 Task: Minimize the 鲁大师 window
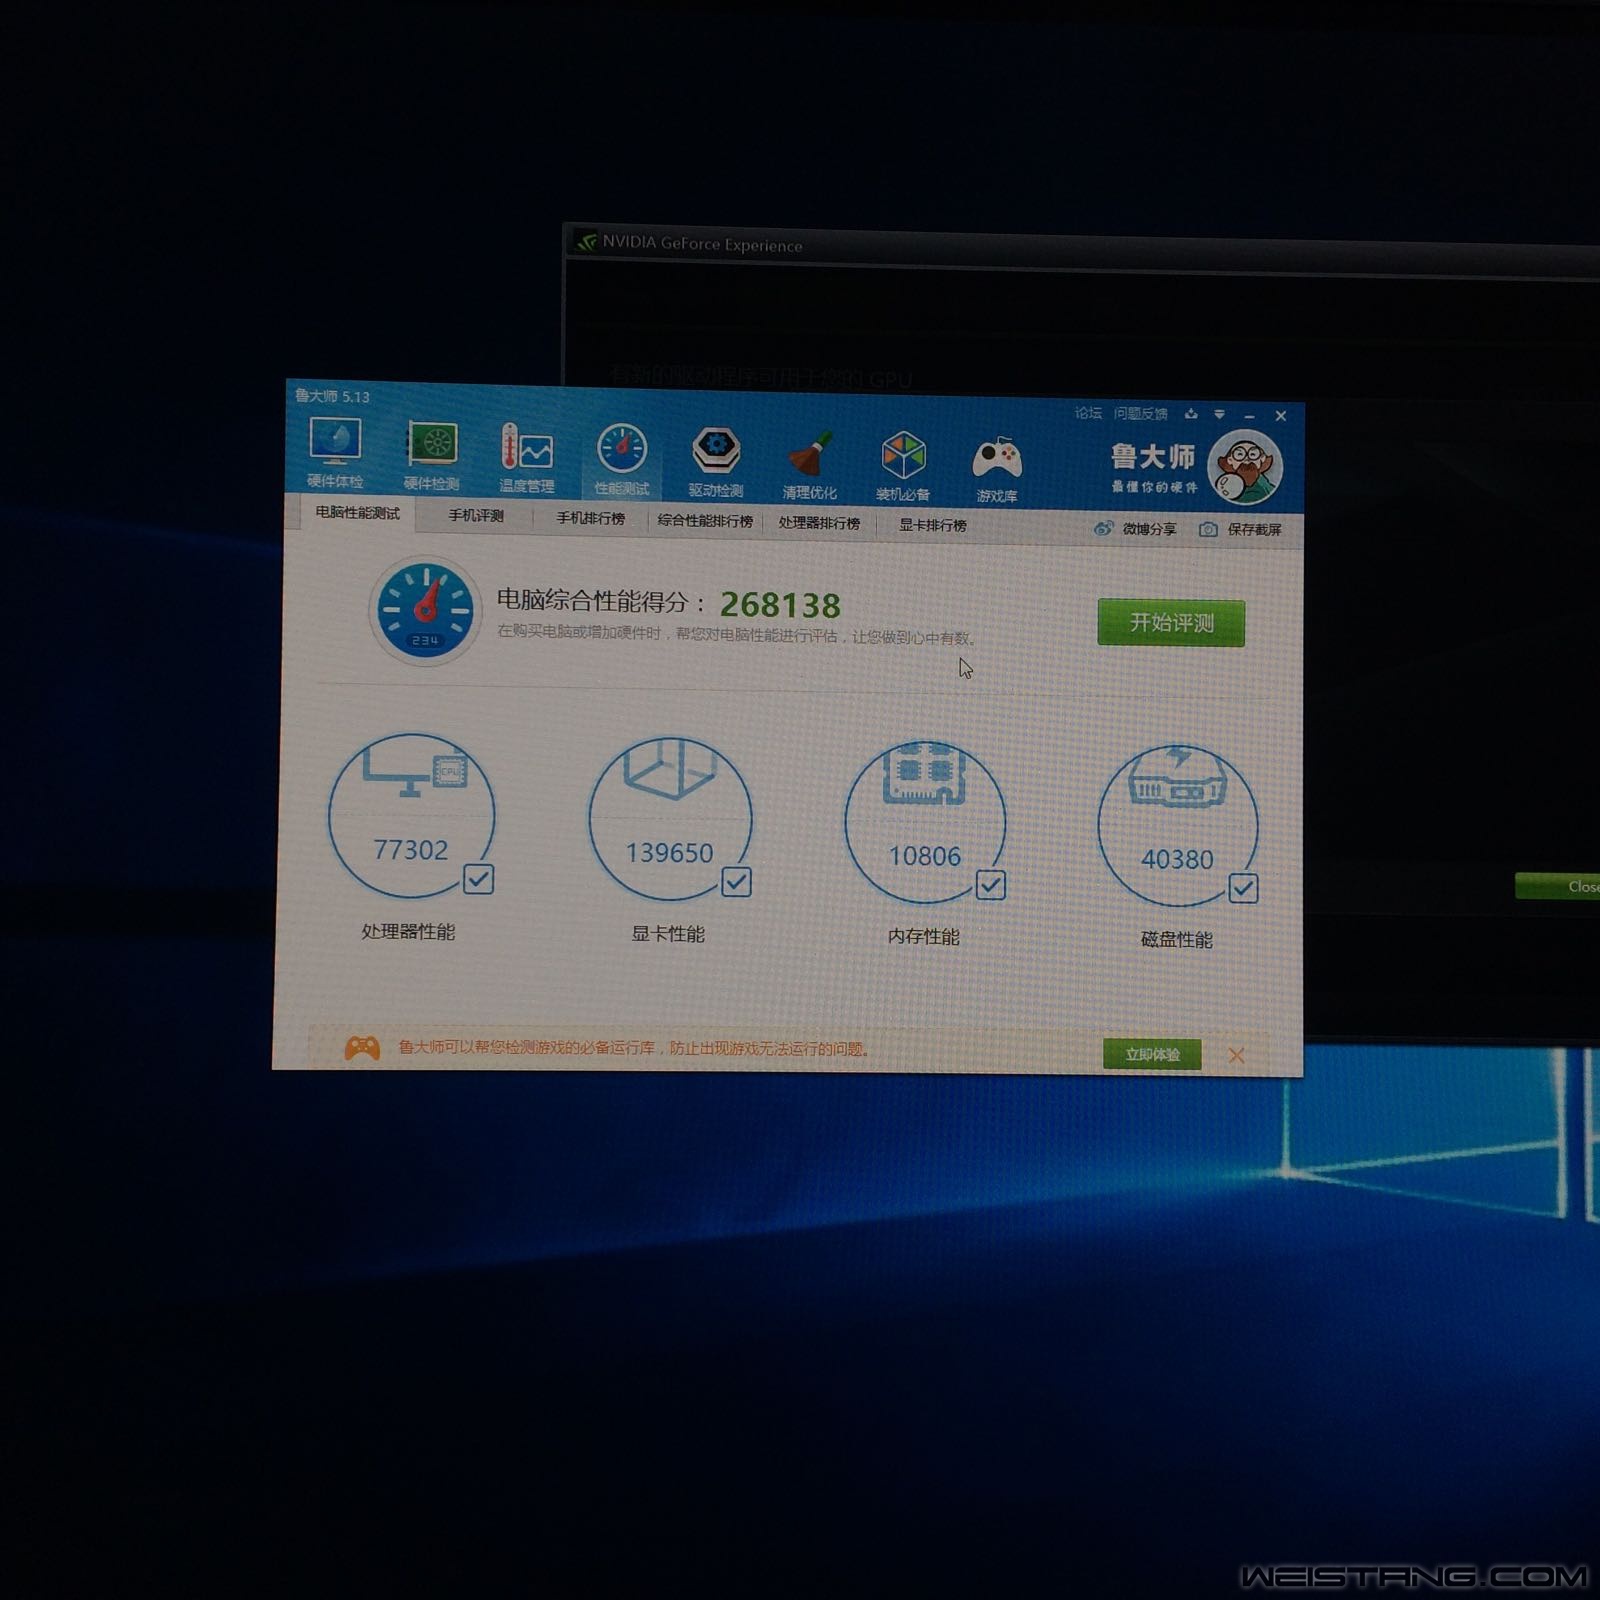click(x=1250, y=415)
